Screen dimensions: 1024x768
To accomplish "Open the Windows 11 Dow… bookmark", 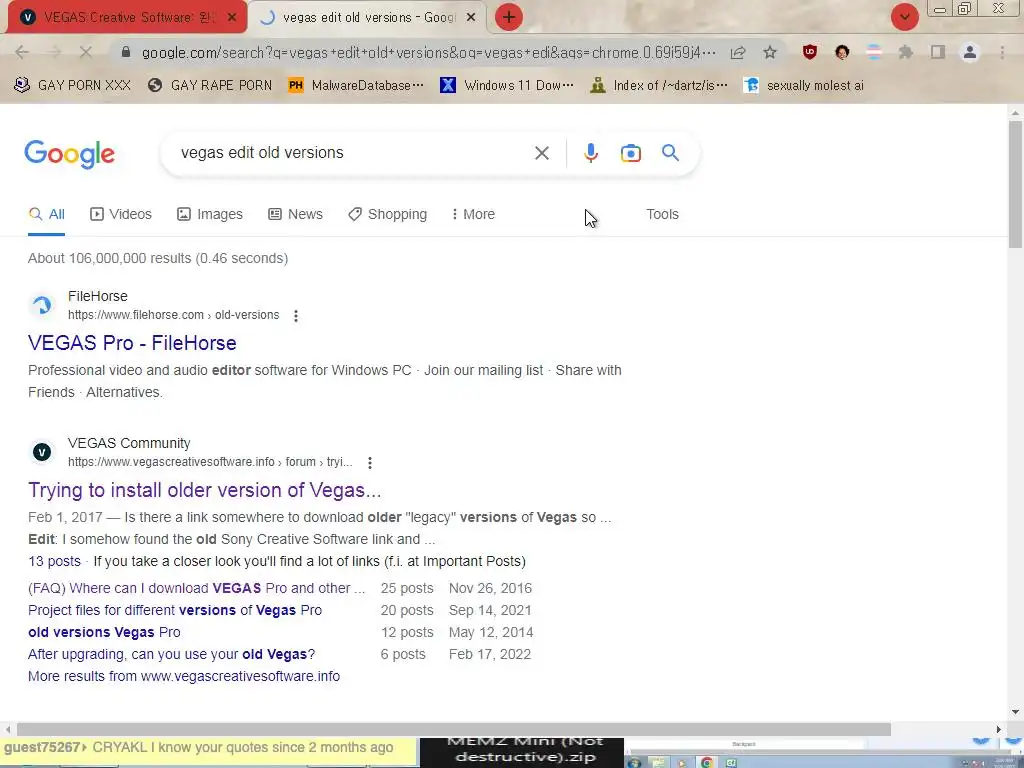I will click(507, 86).
